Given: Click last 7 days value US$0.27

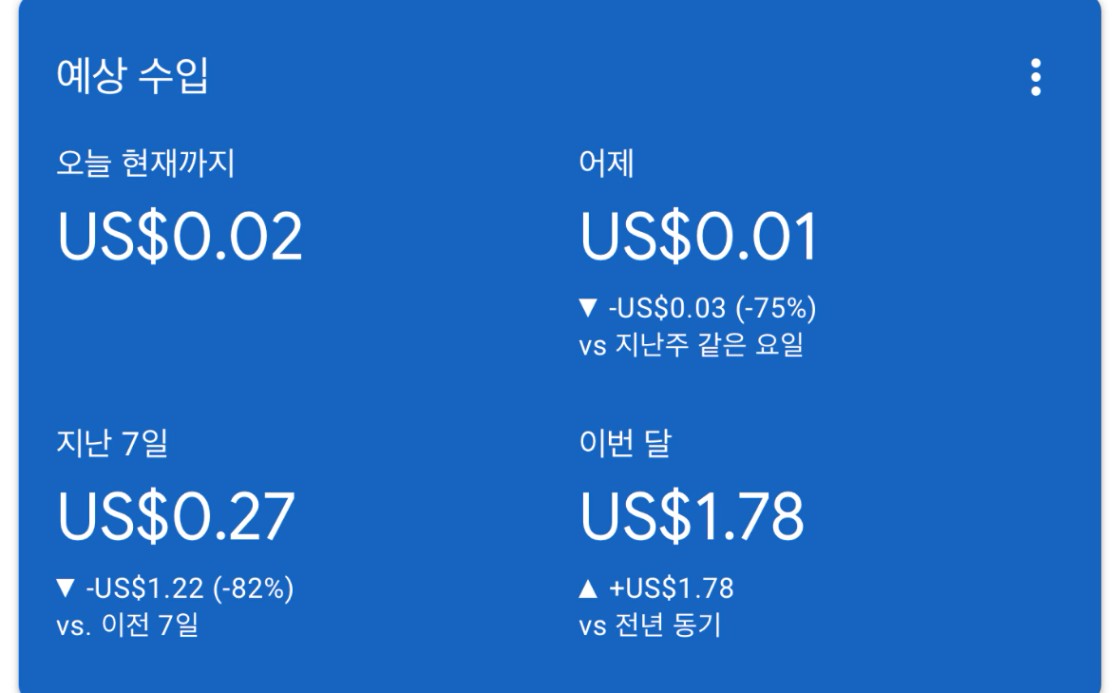Looking at the screenshot, I should pos(176,517).
